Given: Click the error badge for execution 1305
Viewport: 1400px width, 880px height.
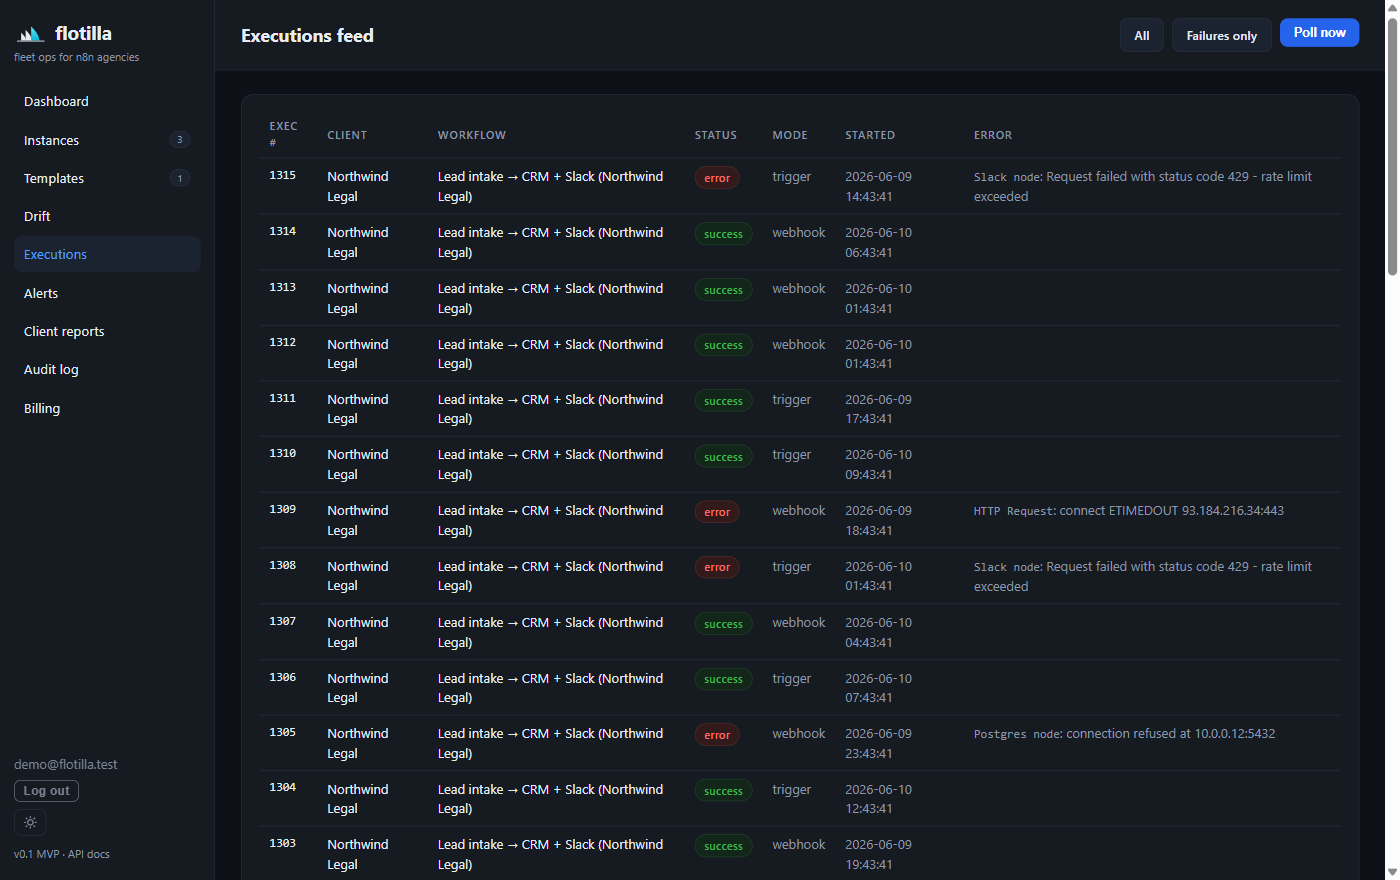Looking at the screenshot, I should click(x=717, y=735).
